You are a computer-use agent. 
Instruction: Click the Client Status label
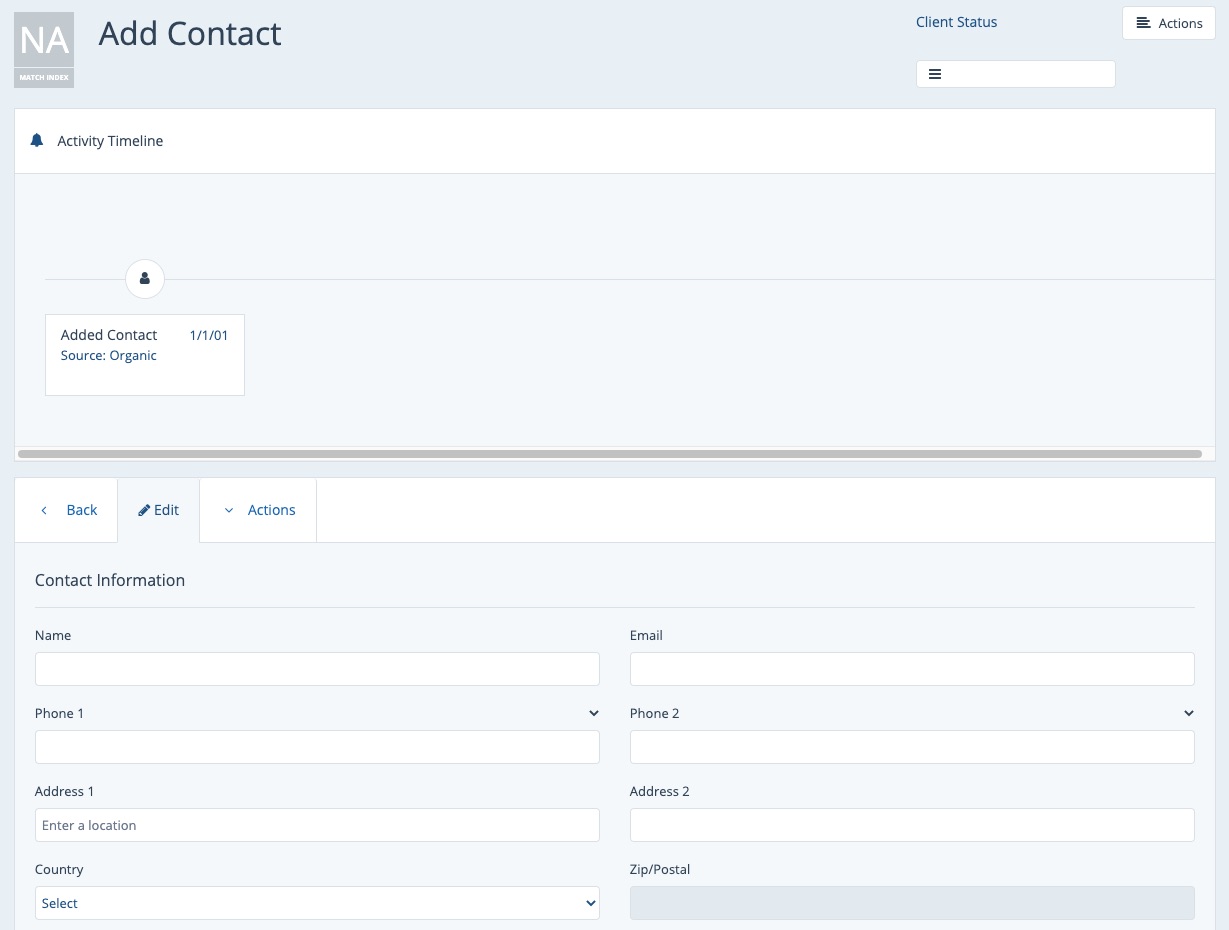click(956, 22)
